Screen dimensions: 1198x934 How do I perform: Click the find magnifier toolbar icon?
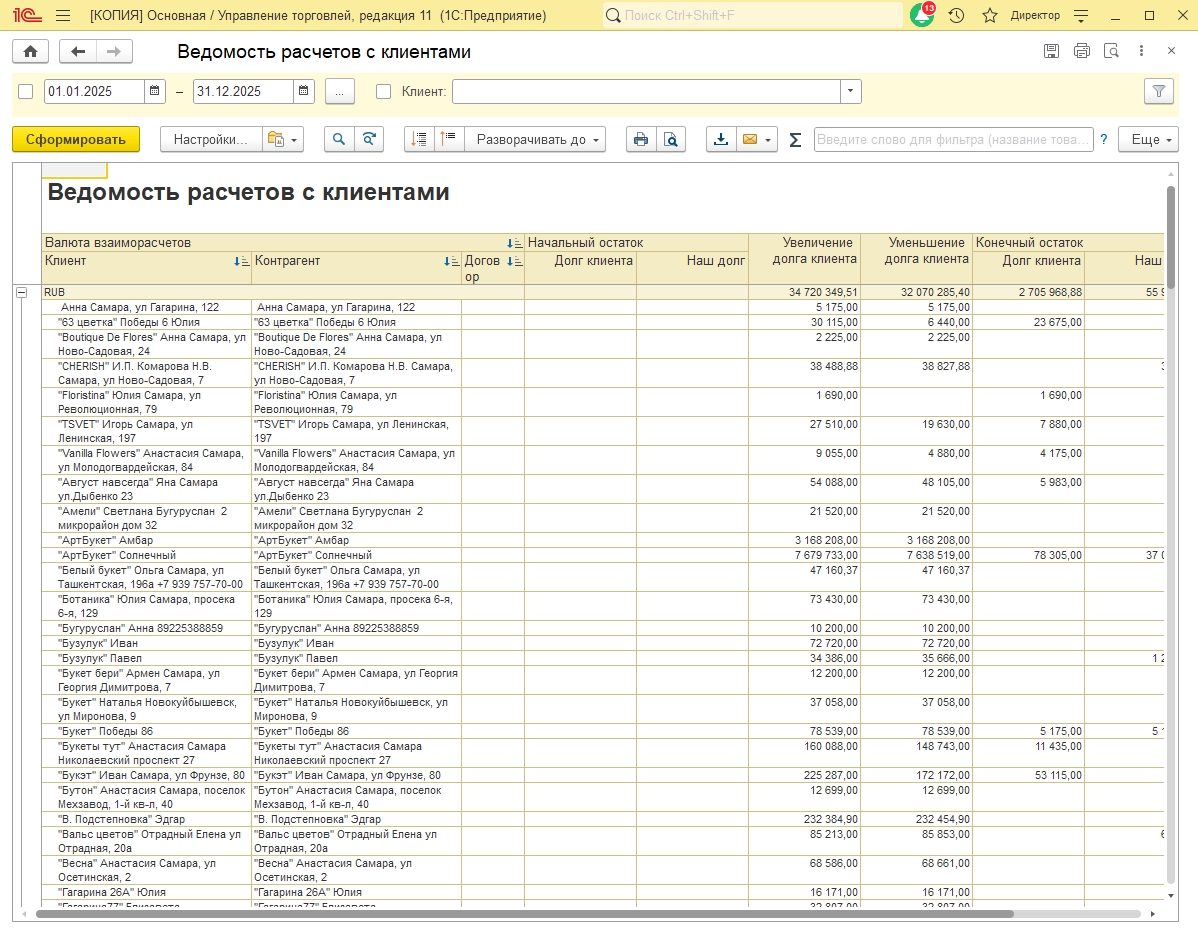point(339,139)
